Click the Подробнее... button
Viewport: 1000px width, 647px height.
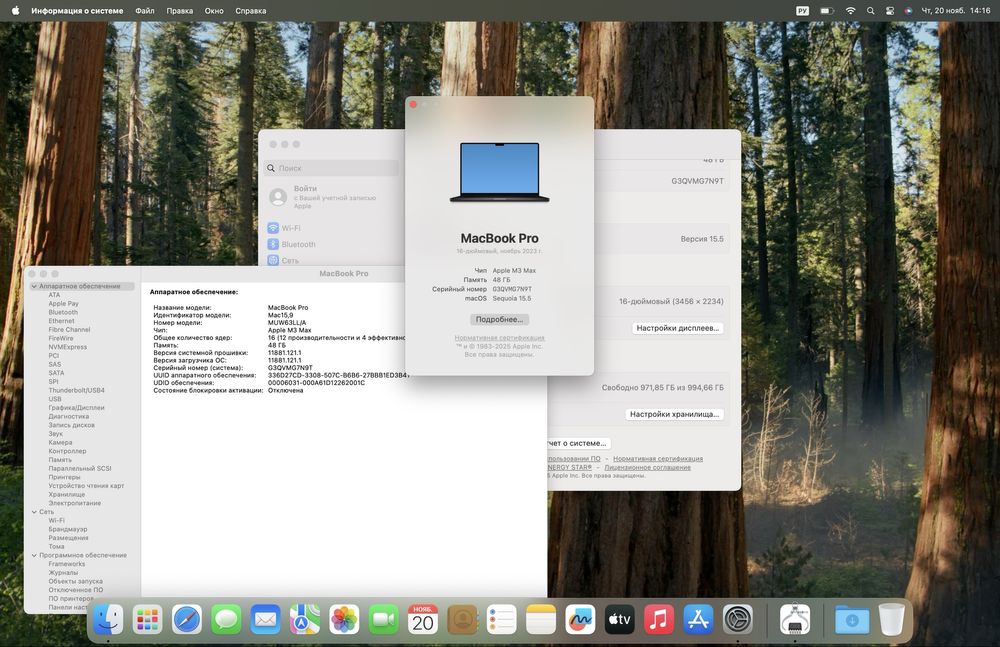pos(499,319)
